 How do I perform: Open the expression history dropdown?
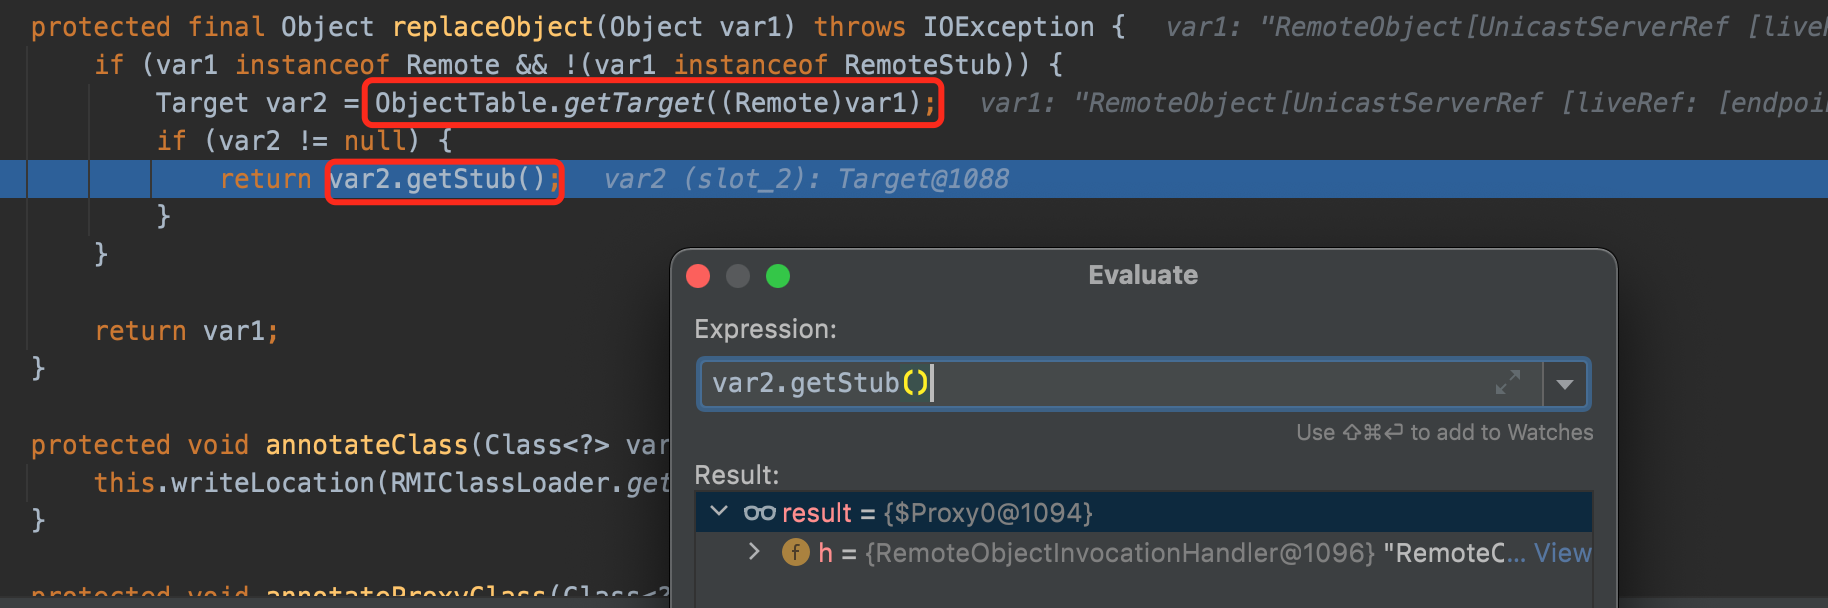click(x=1565, y=384)
